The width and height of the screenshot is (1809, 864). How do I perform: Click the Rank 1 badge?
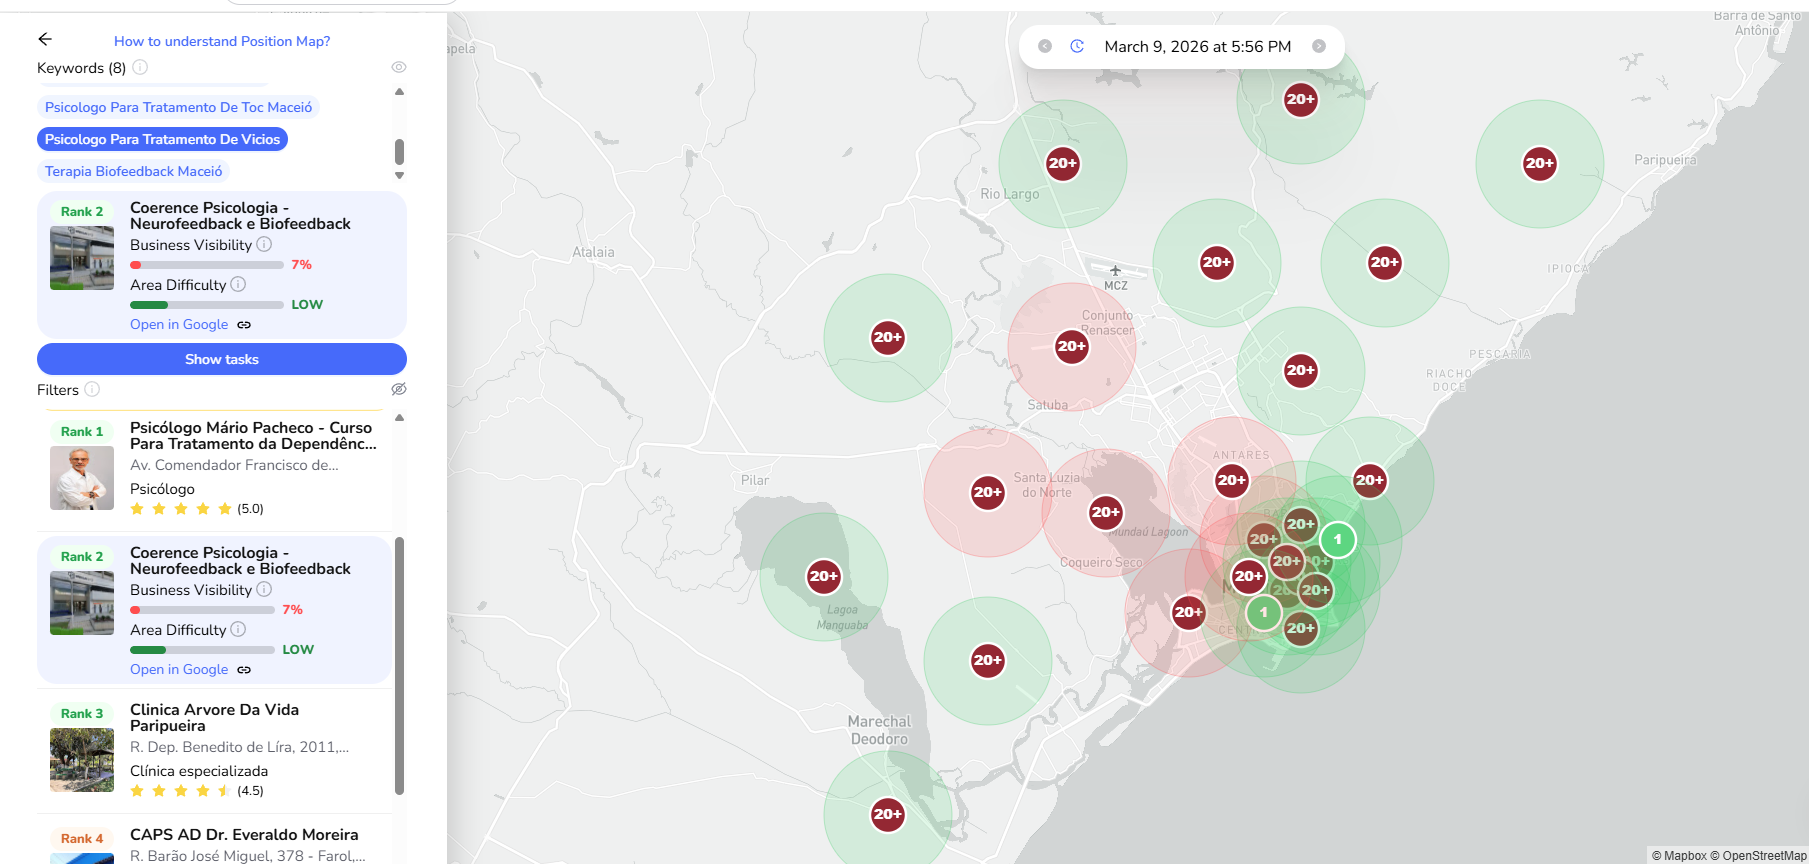pyautogui.click(x=82, y=432)
